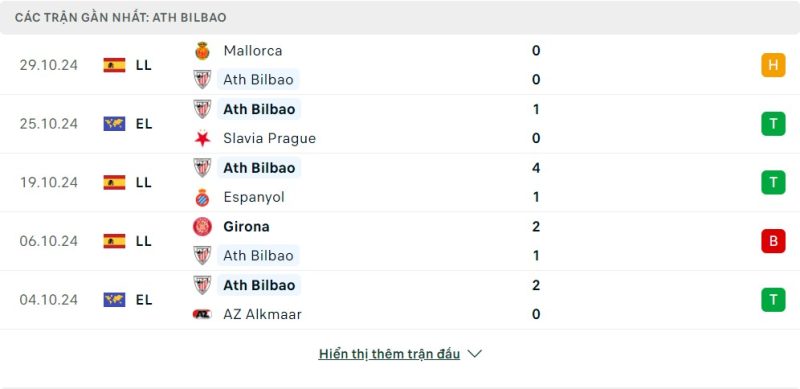Expand the chevron beside Hiển thị thêm trận đấu
Viewport: 800px width, 389px height.
tap(474, 354)
